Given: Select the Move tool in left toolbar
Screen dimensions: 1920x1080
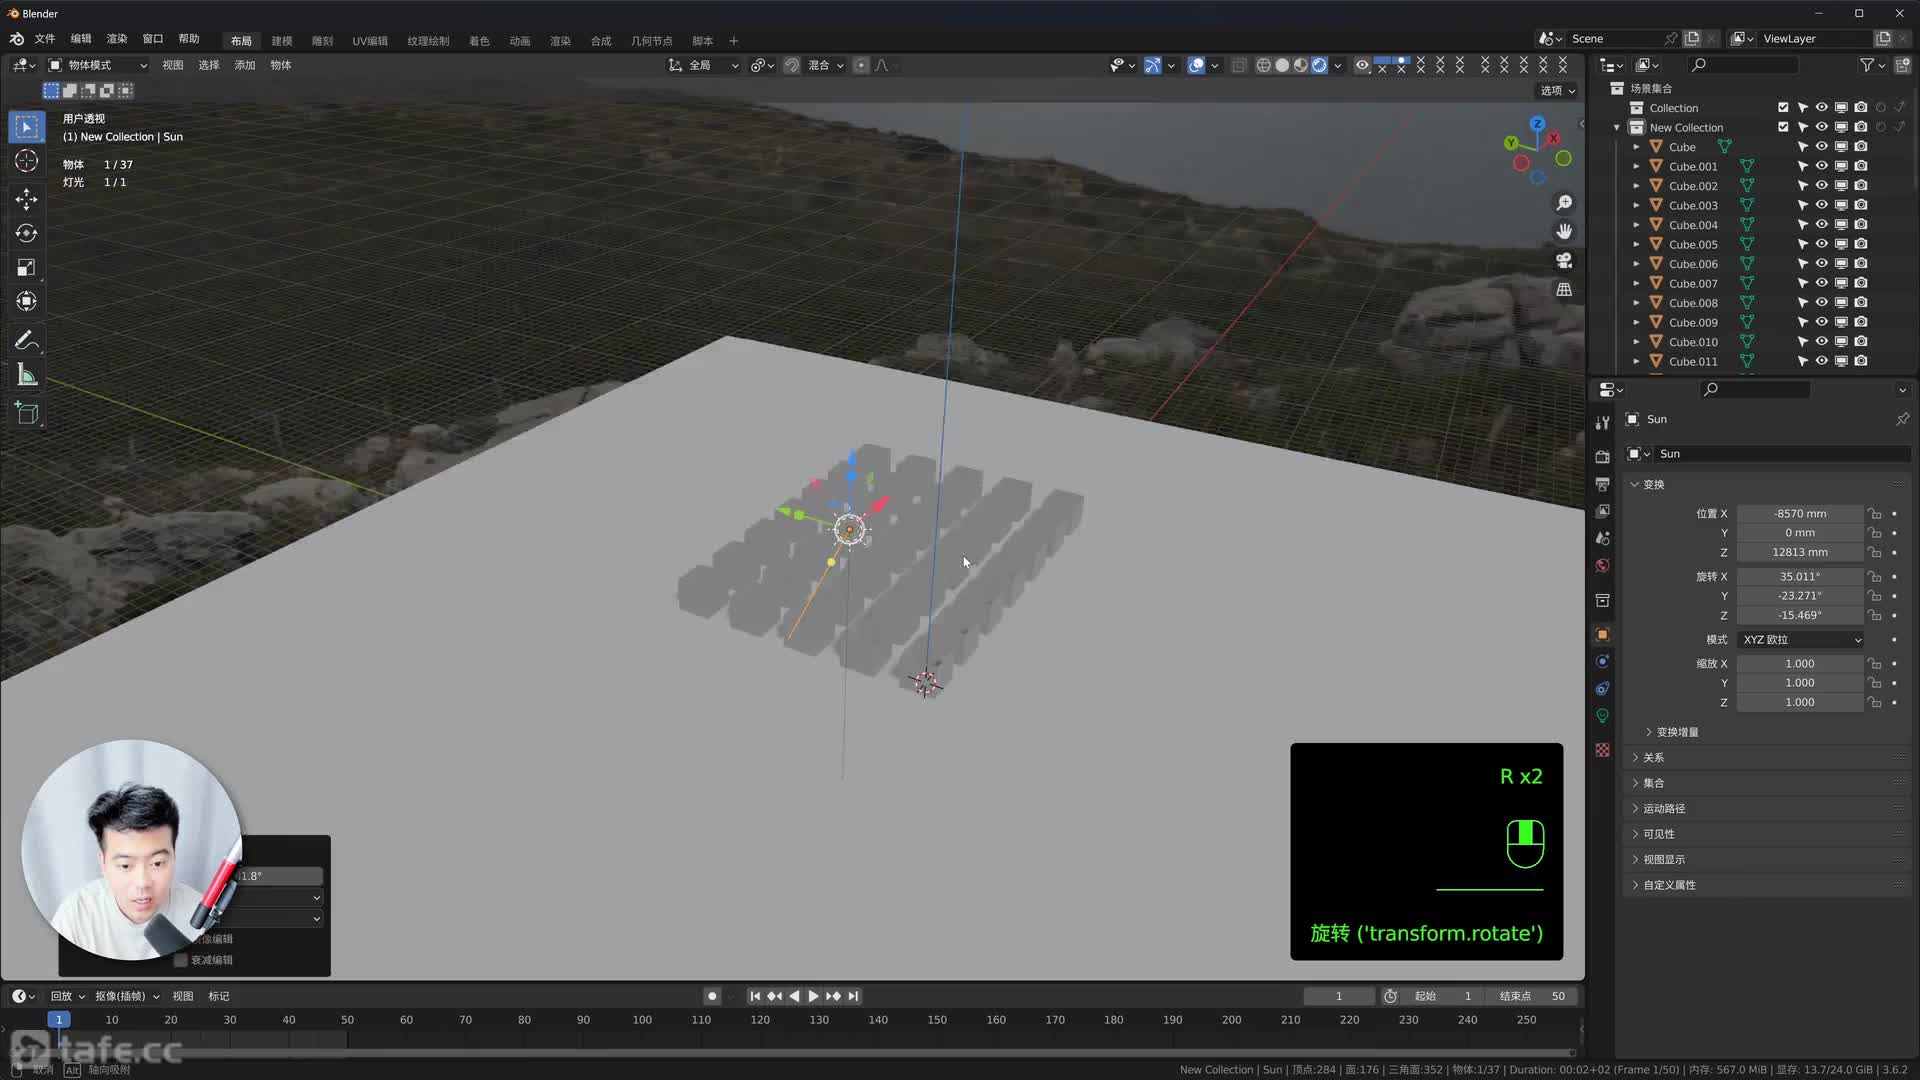Looking at the screenshot, I should point(27,199).
